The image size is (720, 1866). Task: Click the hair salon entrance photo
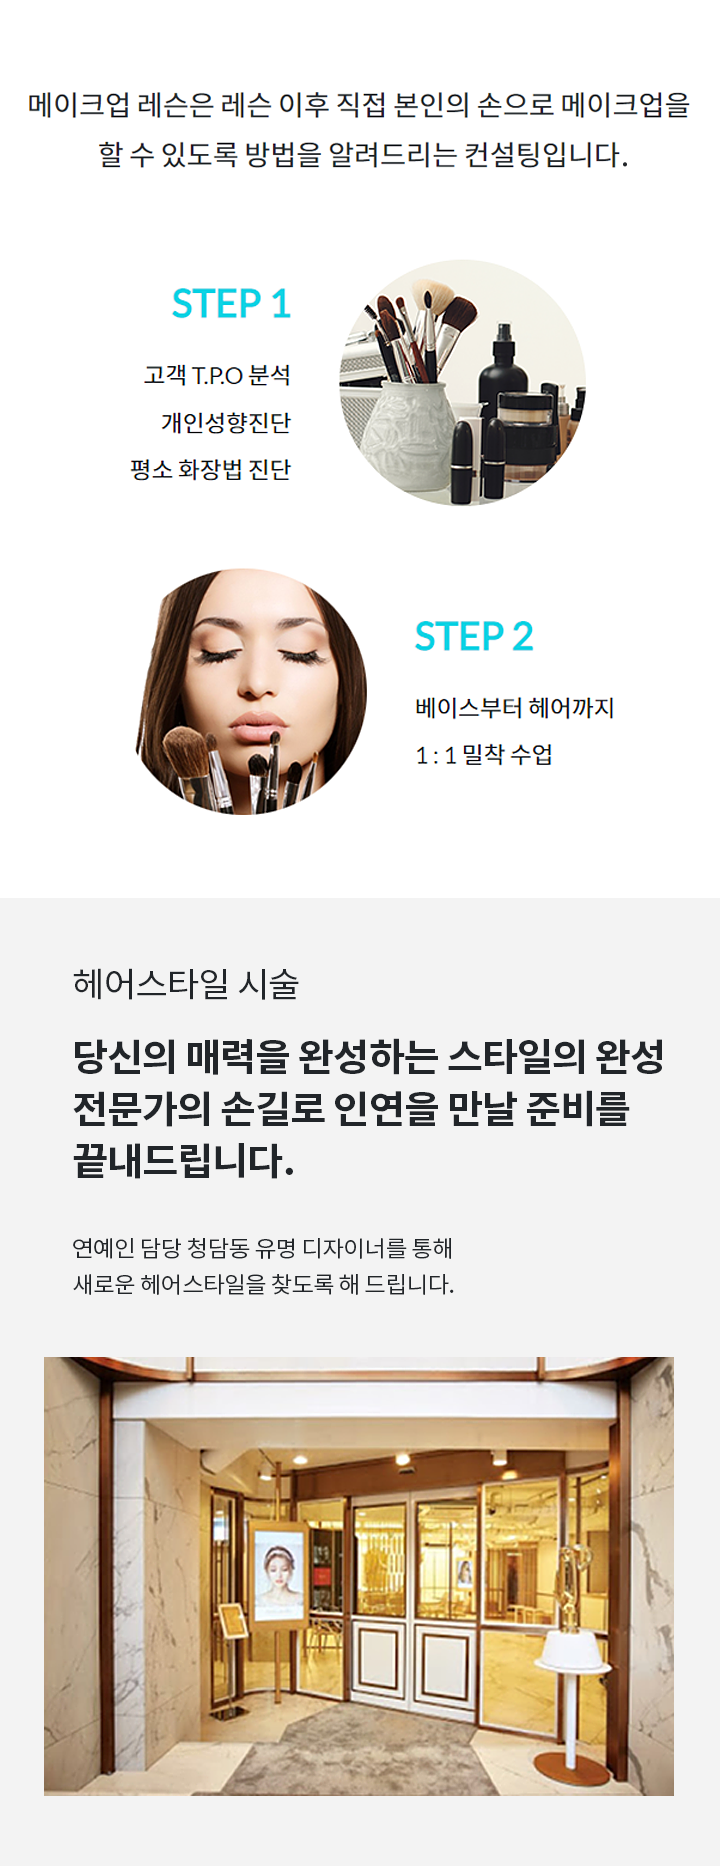pyautogui.click(x=359, y=1576)
